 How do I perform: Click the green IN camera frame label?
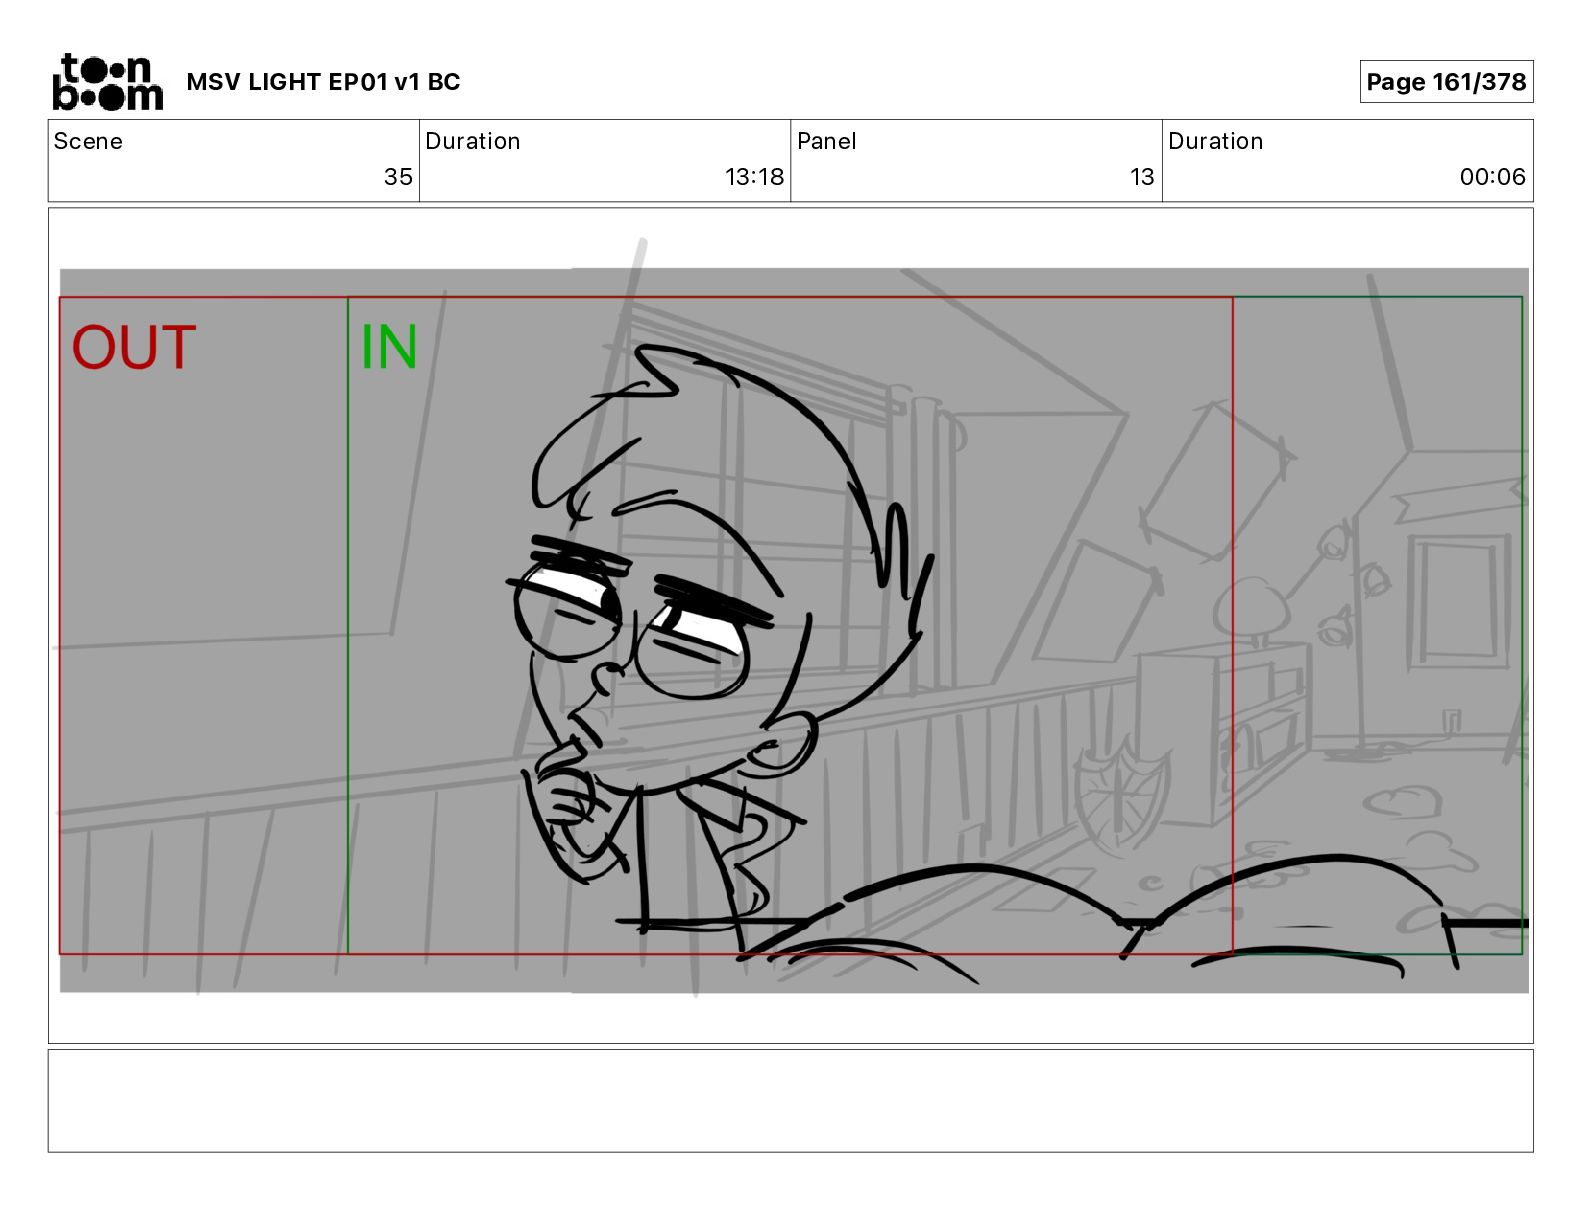tap(388, 347)
